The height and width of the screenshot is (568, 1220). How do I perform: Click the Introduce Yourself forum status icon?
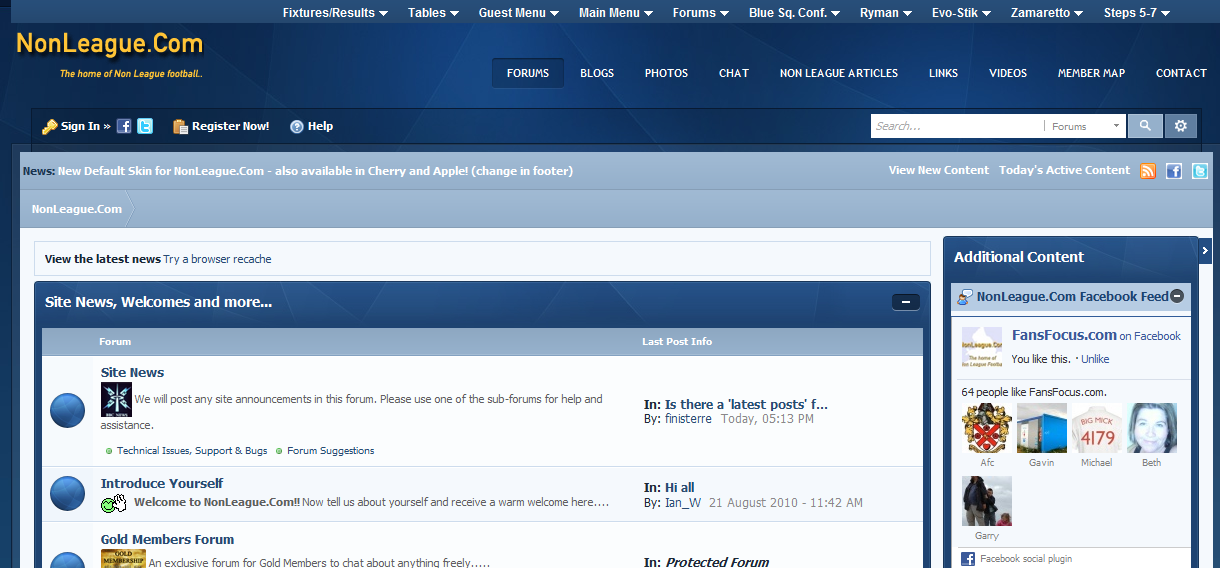(x=68, y=493)
